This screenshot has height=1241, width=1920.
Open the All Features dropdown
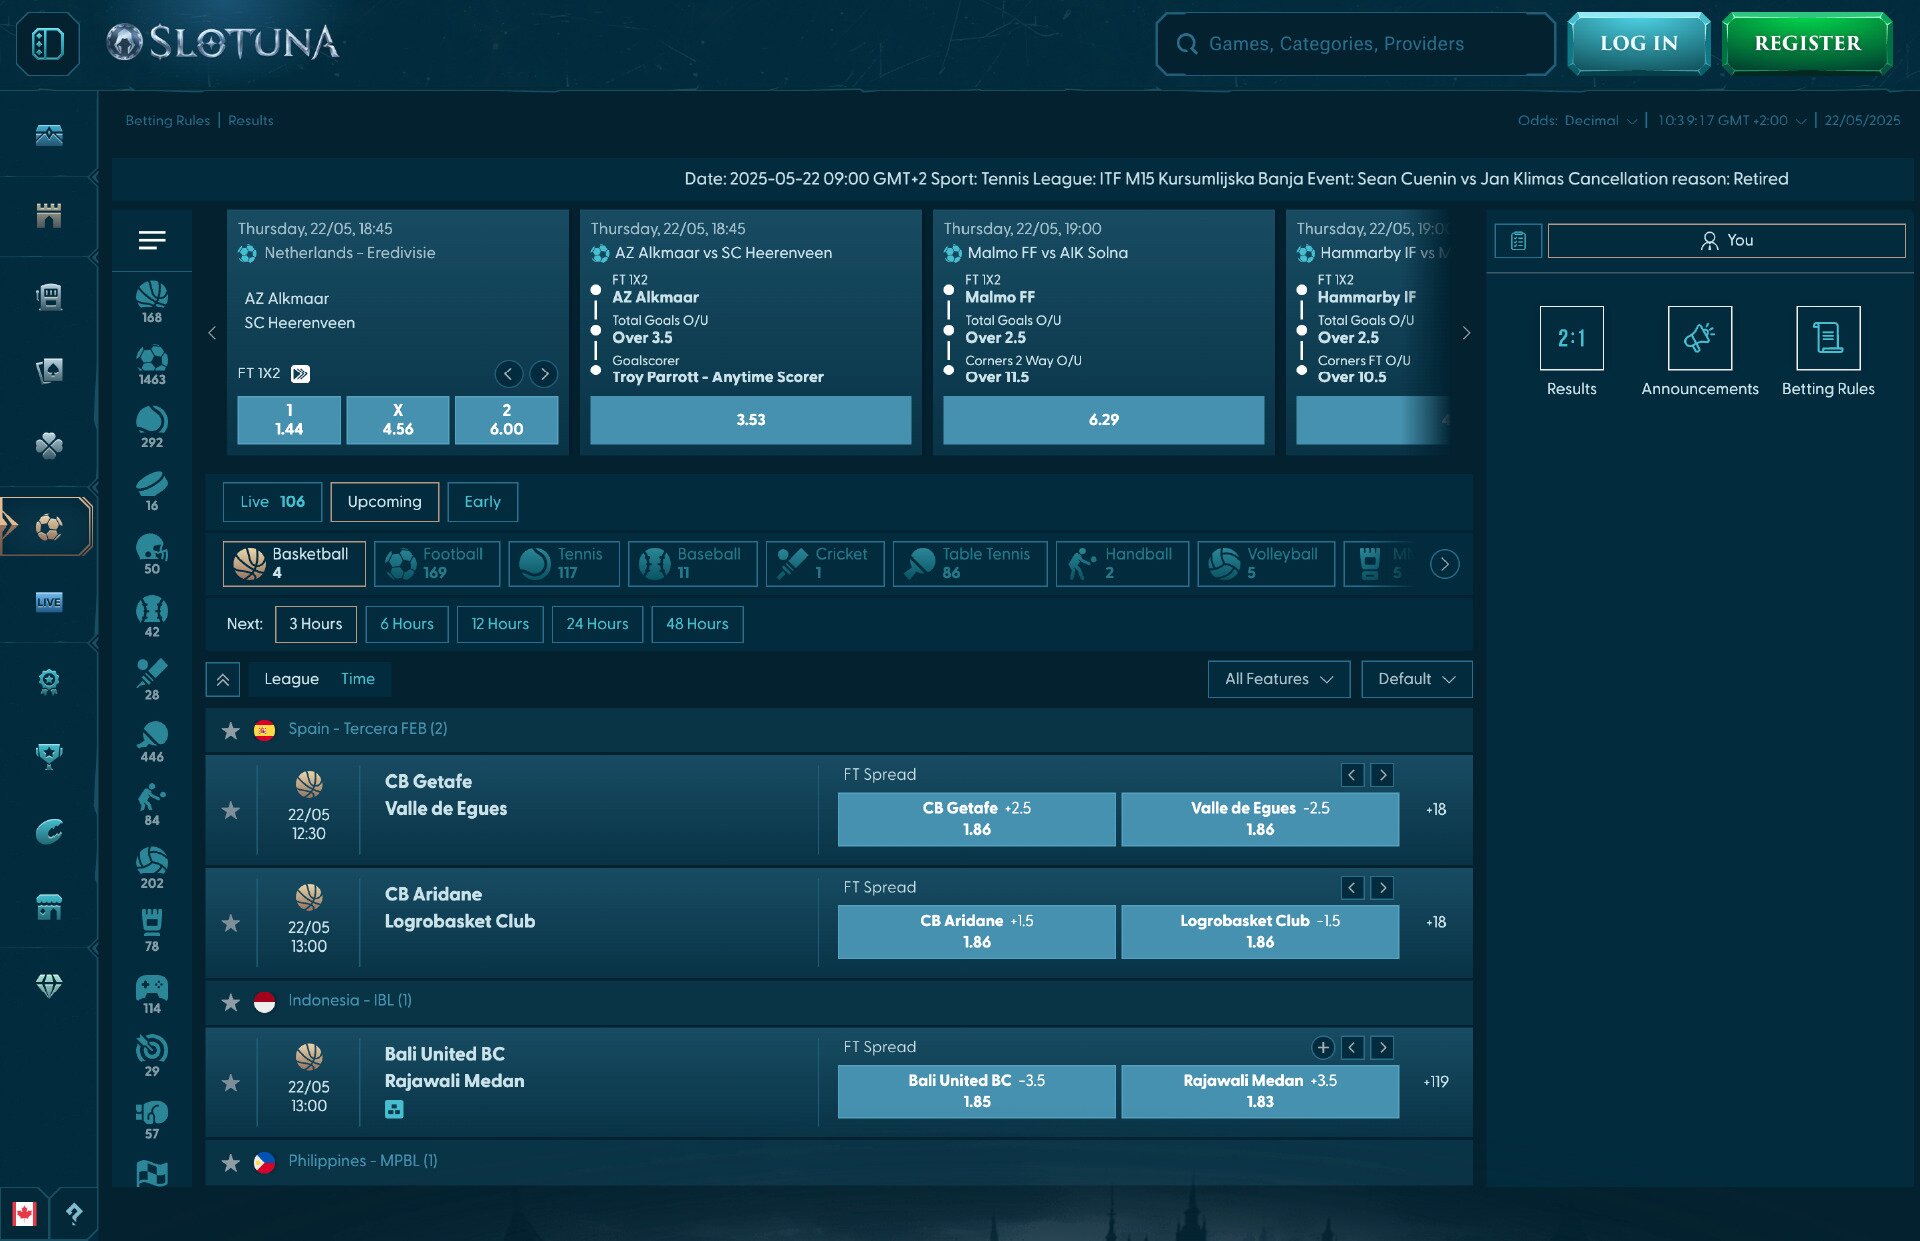(1279, 679)
